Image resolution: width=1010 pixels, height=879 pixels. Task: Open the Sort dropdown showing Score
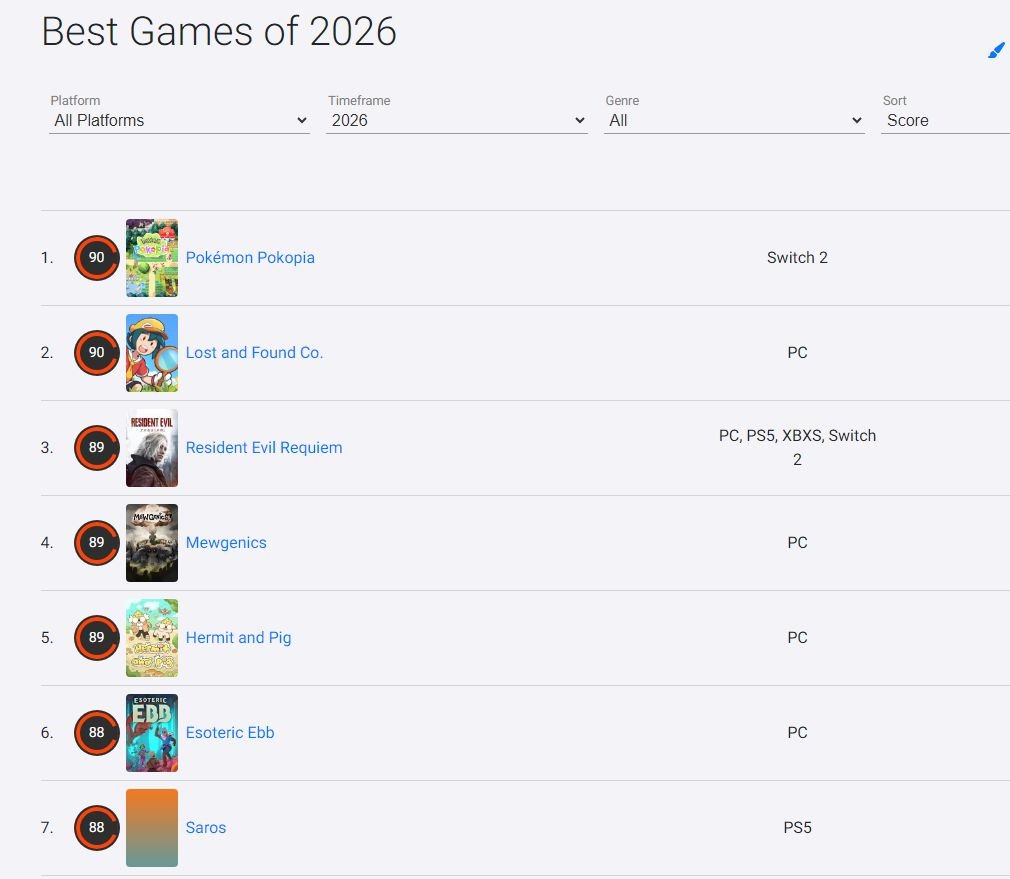click(946, 120)
